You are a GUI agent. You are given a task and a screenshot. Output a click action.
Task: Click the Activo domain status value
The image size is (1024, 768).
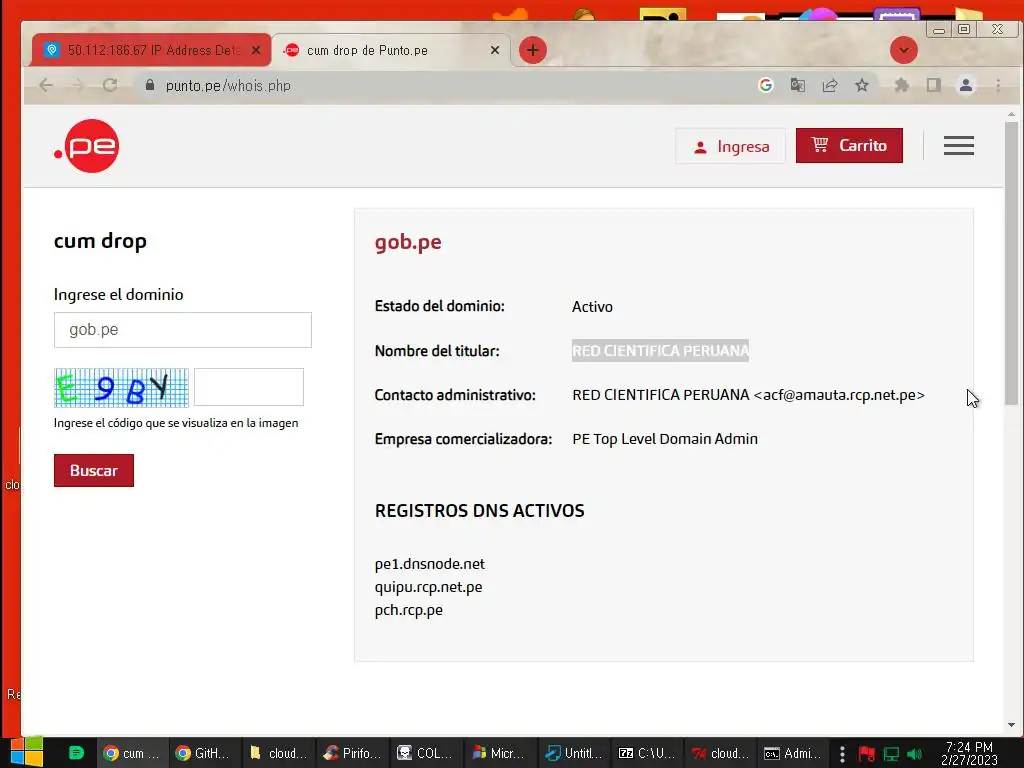pyautogui.click(x=592, y=307)
